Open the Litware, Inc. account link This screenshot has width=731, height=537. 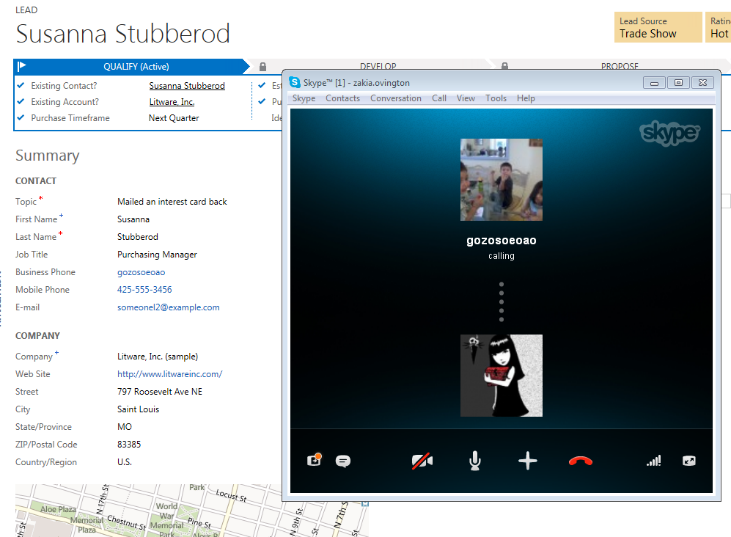(x=171, y=102)
